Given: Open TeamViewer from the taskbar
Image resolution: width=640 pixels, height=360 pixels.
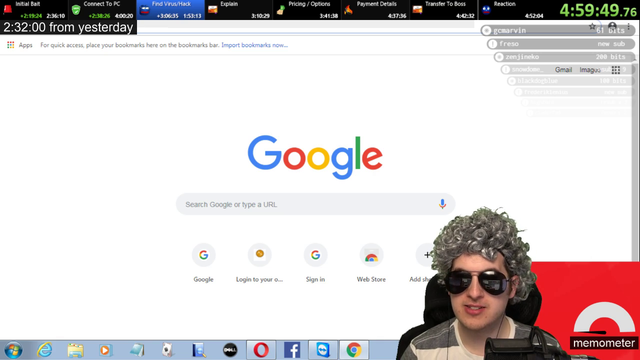Looking at the screenshot, I should click(323, 350).
